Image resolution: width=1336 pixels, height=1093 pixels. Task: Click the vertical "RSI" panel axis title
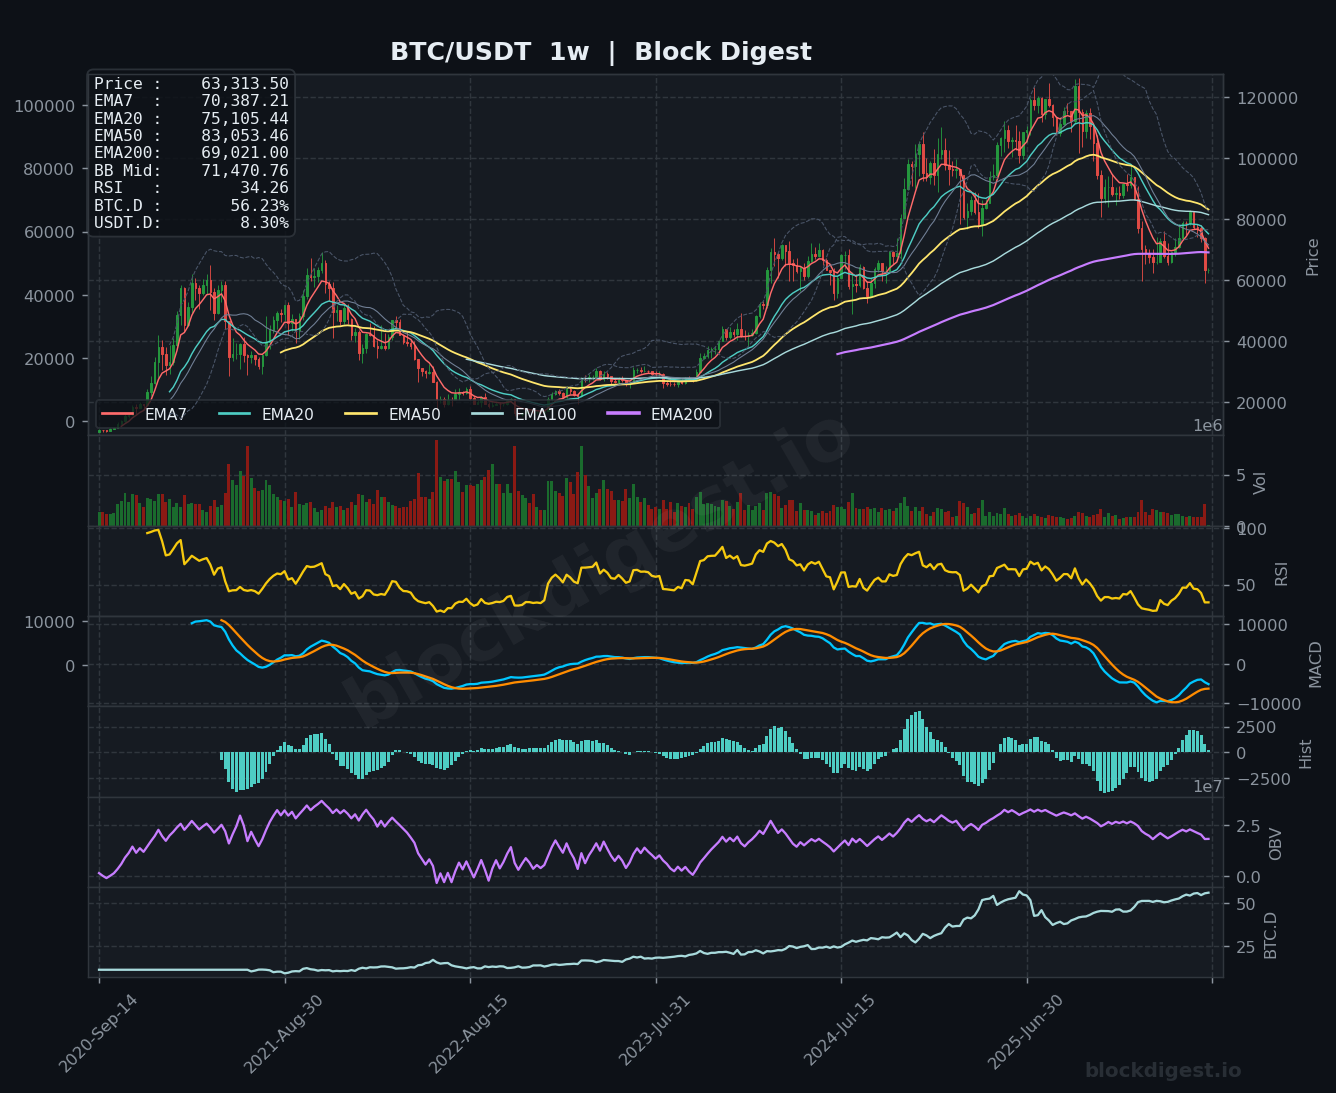pyautogui.click(x=1281, y=573)
